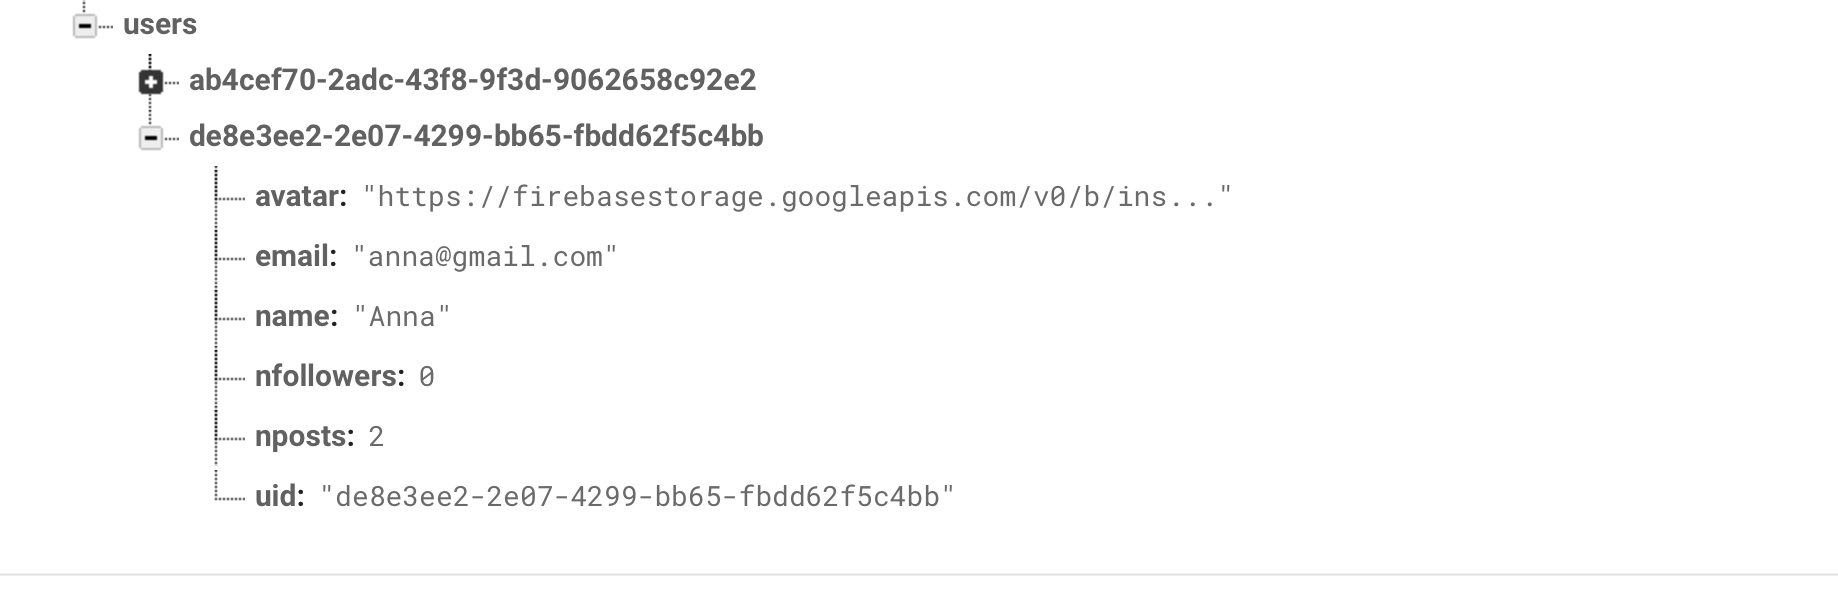Click the email key label
Viewport: 1838px width, 592px height.
click(x=296, y=256)
